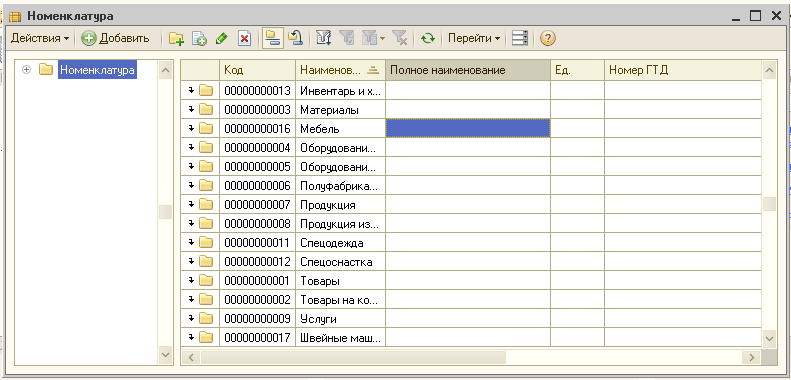Click the folder icon in Товары row 00000000001
The height and width of the screenshot is (380, 791).
[x=206, y=280]
